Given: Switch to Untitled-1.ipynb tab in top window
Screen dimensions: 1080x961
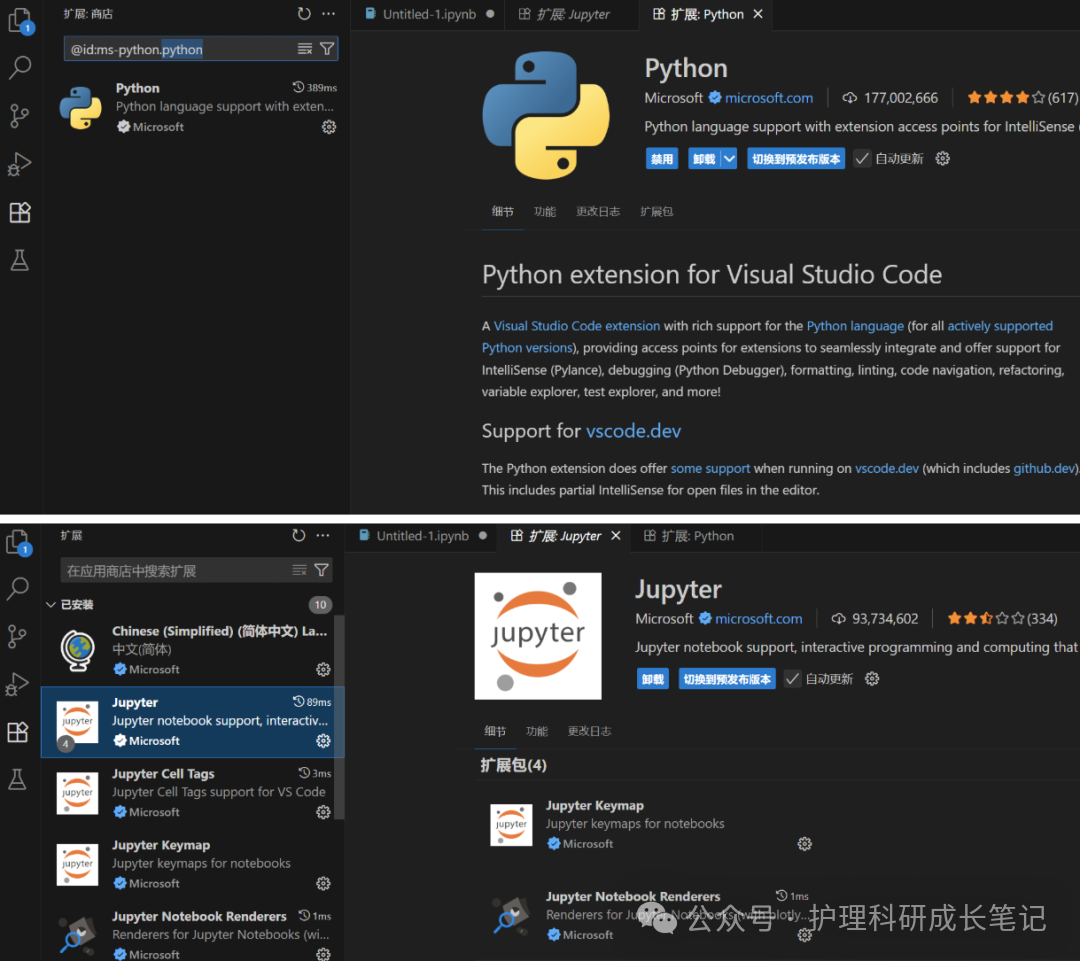Looking at the screenshot, I should click(429, 14).
